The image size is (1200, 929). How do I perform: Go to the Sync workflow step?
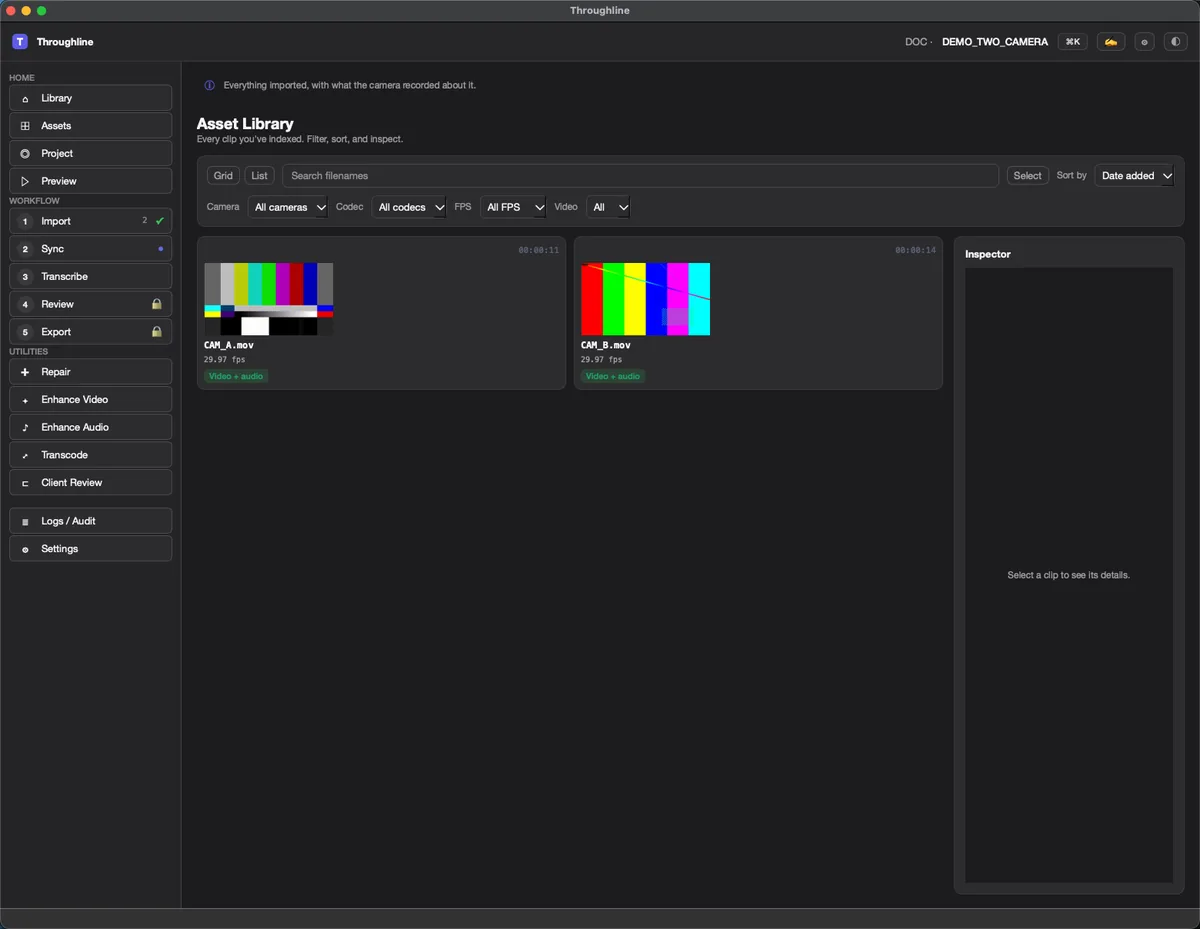[x=91, y=249]
